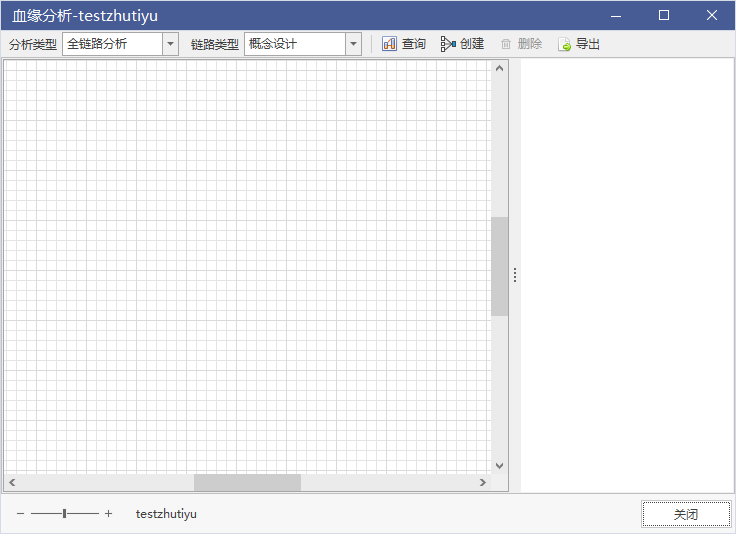Image resolution: width=736 pixels, height=534 pixels.
Task: Click the vertical scrollbar down arrow
Action: [499, 465]
